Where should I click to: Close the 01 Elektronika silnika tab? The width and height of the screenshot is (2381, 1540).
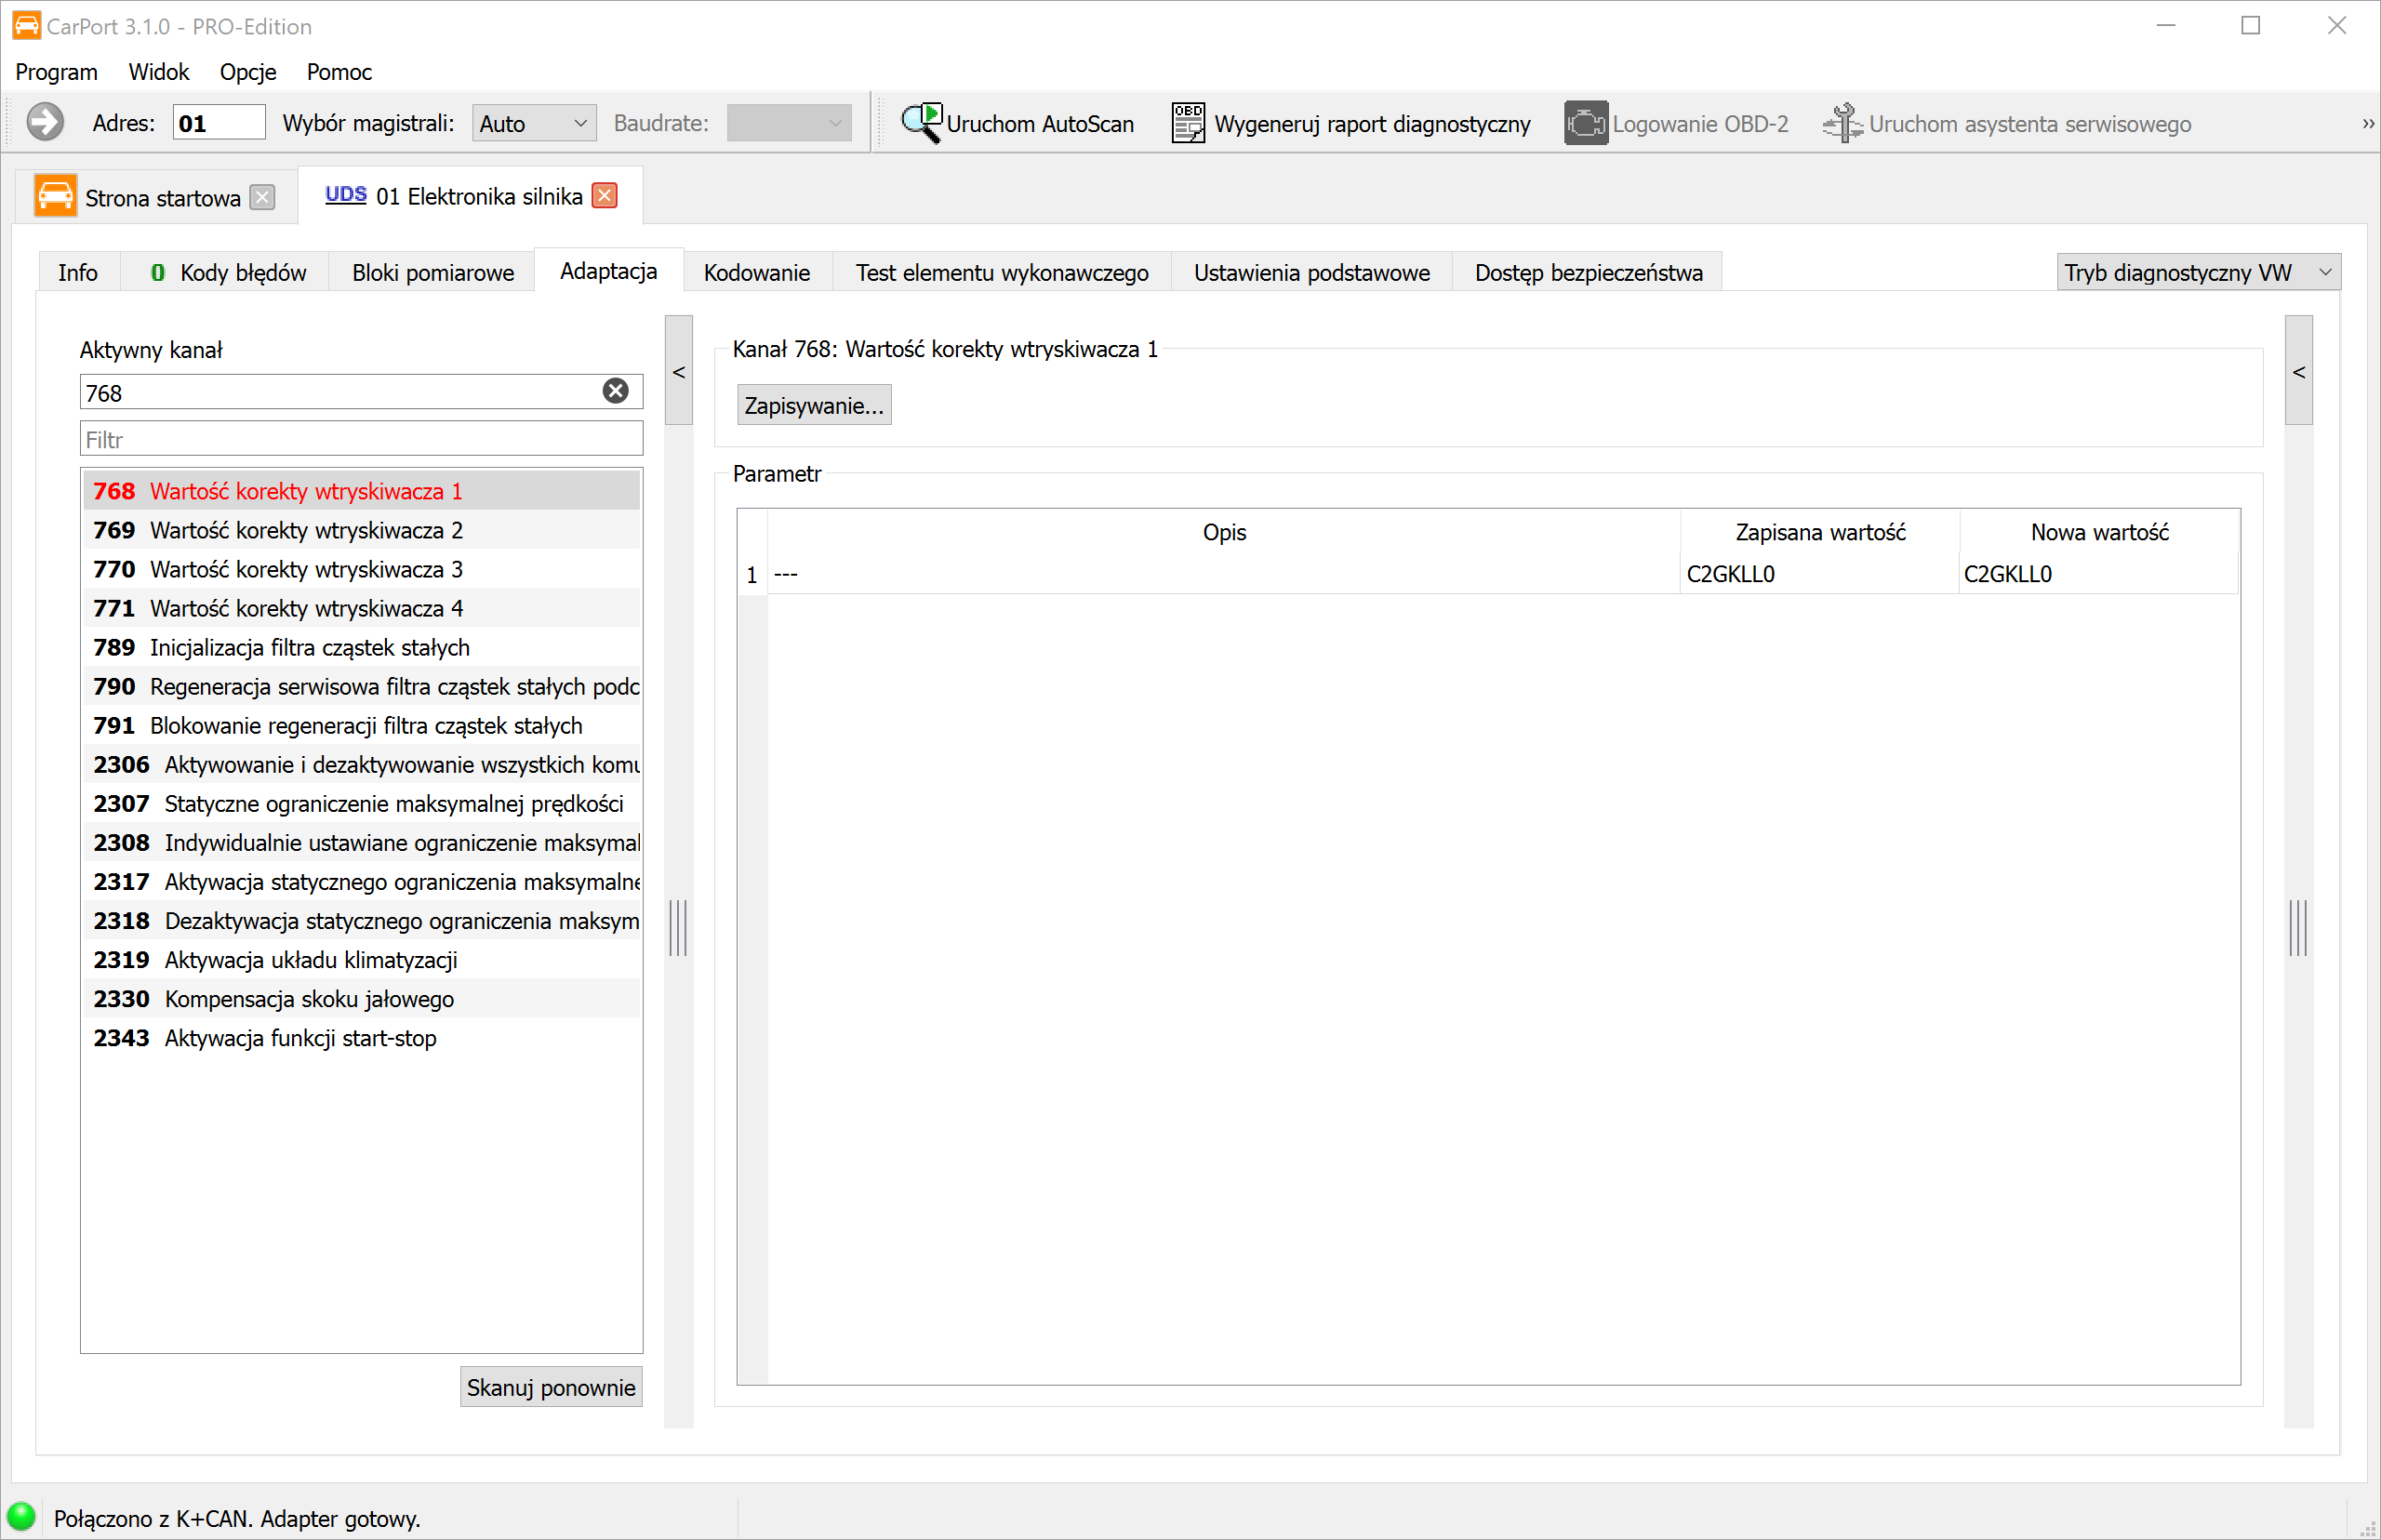604,195
